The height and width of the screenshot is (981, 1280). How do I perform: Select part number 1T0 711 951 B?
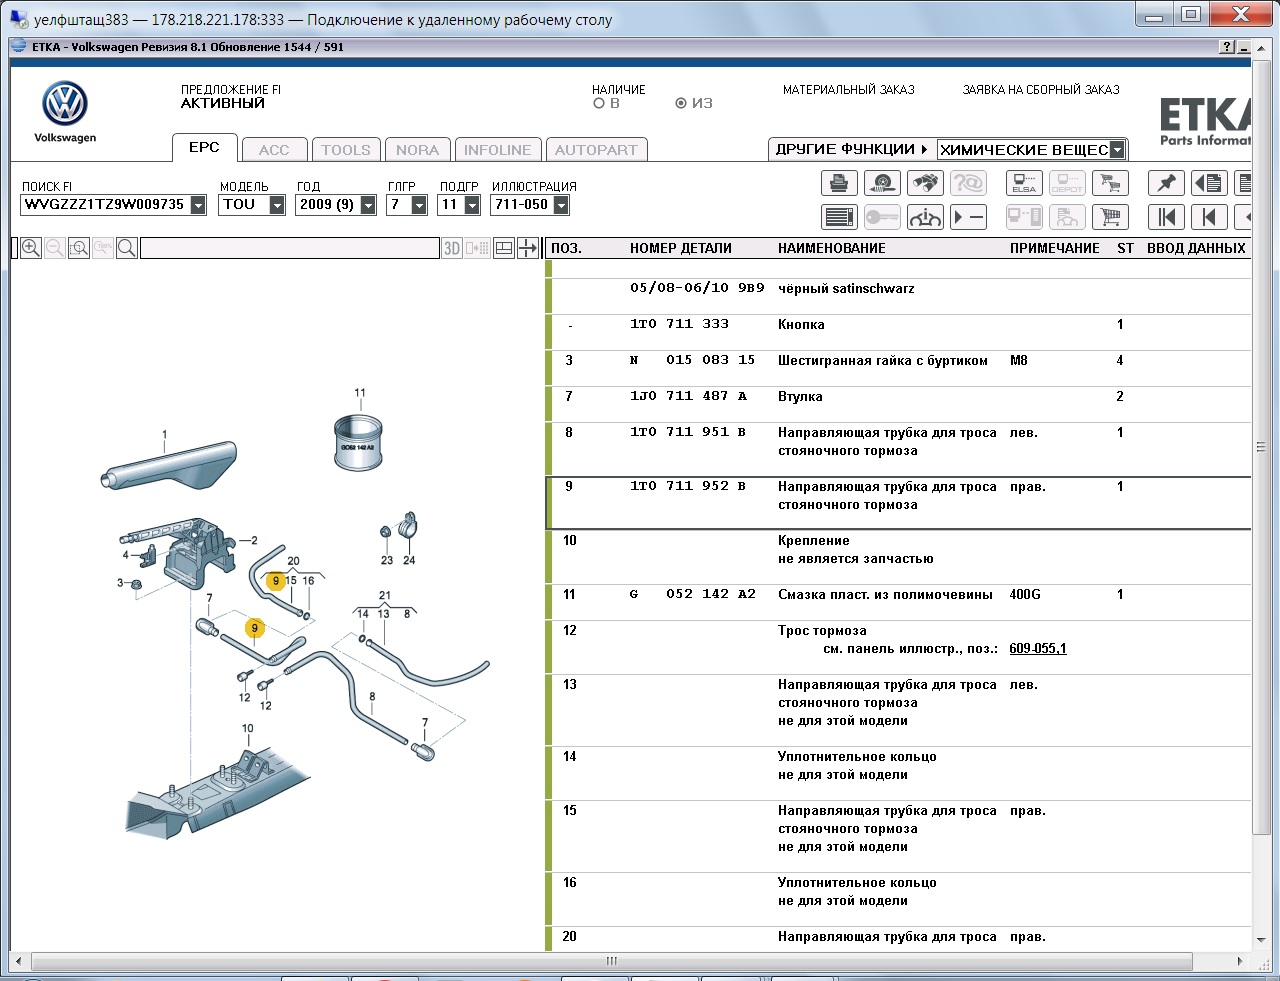(x=688, y=433)
